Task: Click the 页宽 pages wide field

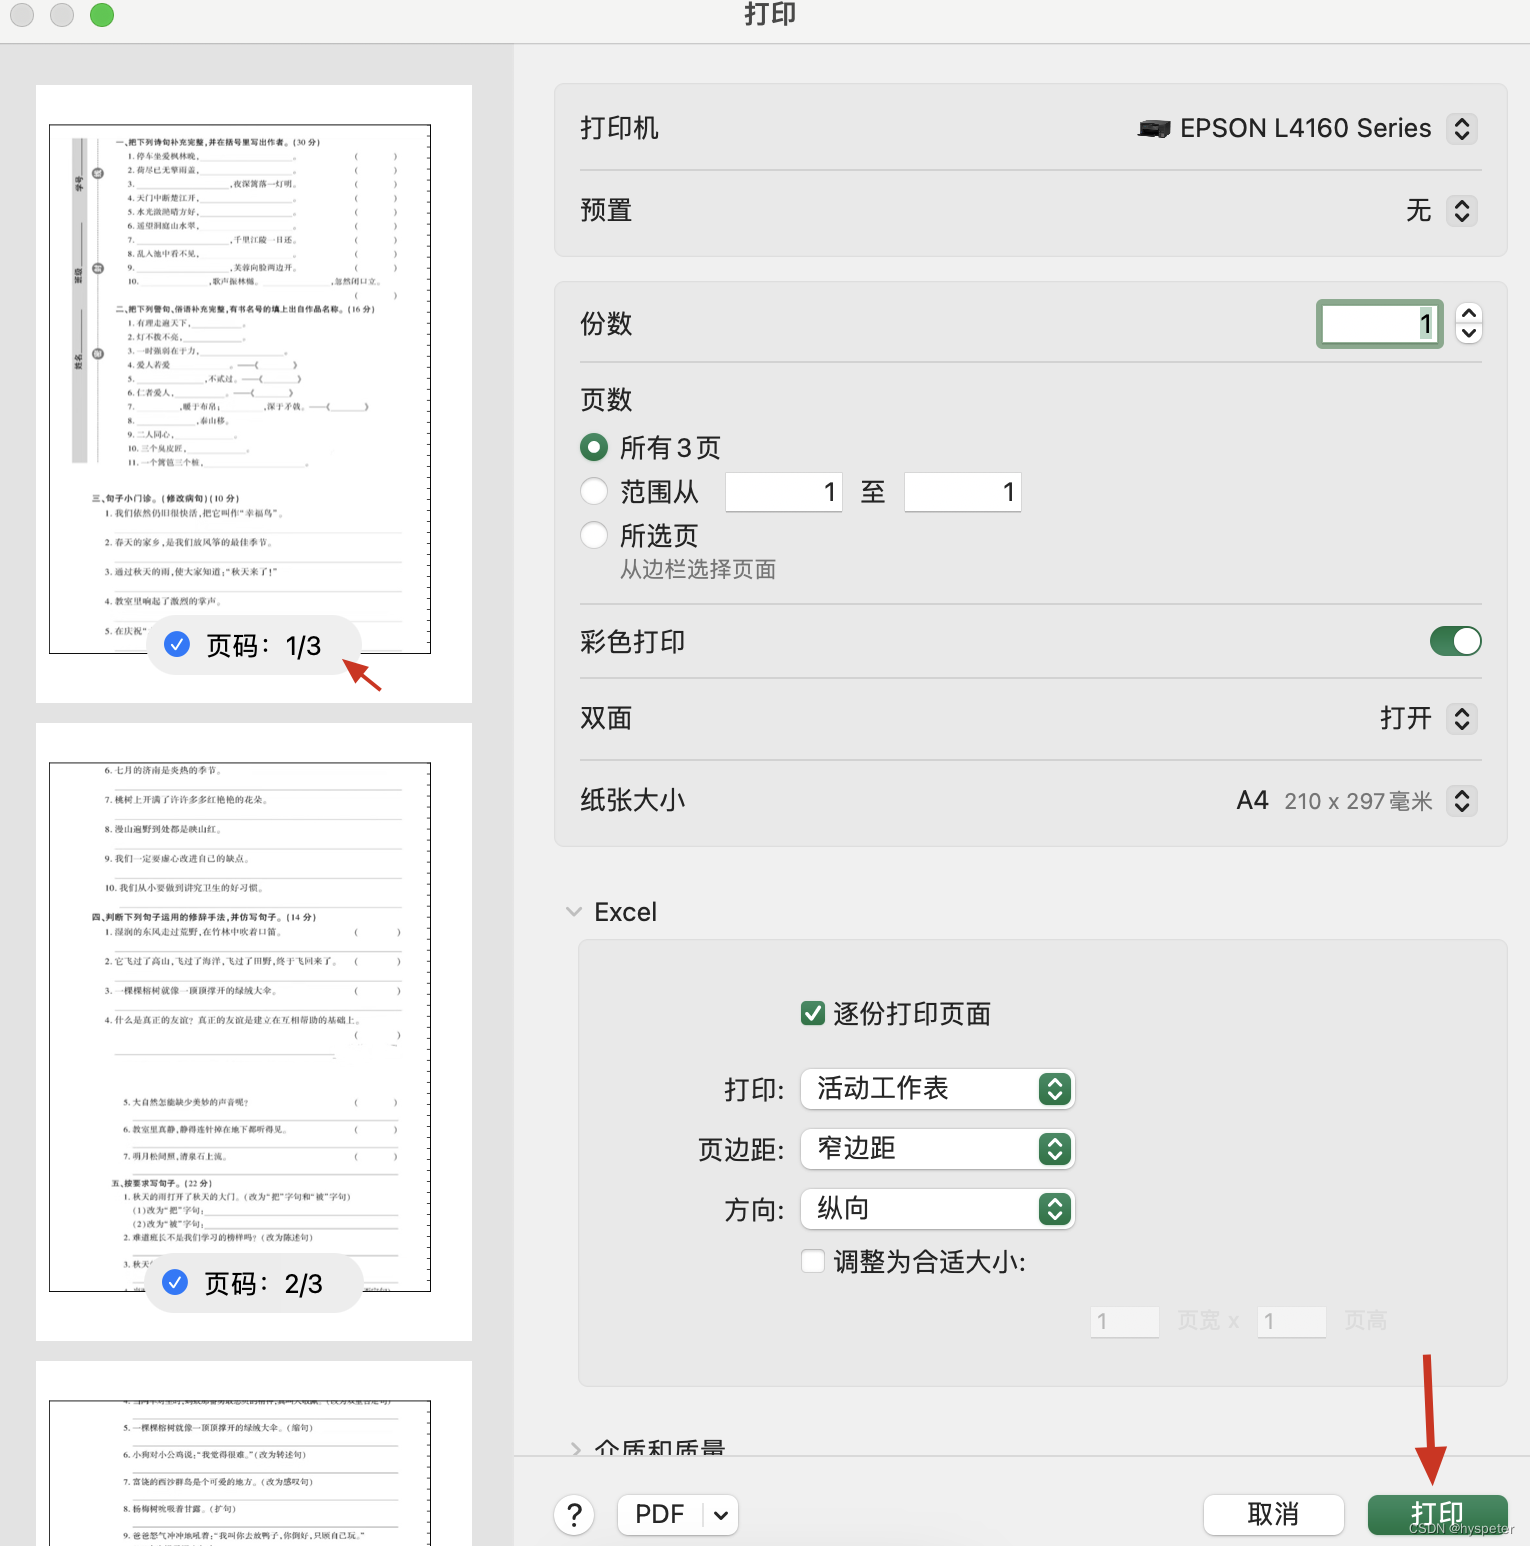Action: pos(1125,1321)
